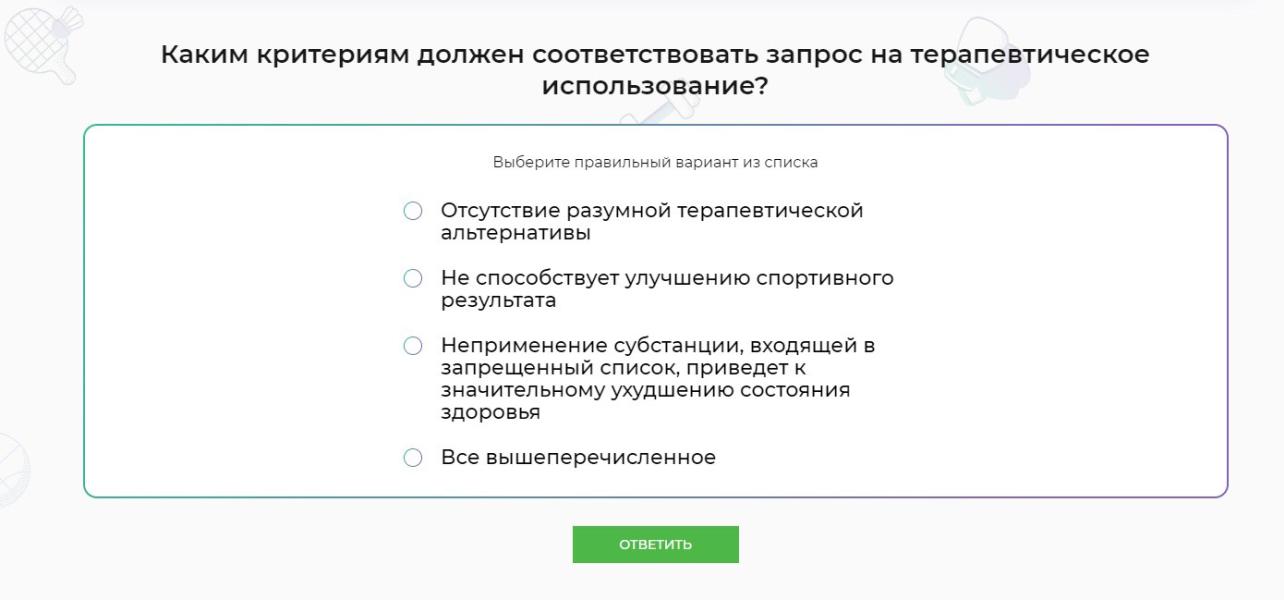Screen dimensions: 1284x600
Task: Click answer text 'Отсутствие разумной терапевтической альтернативы'
Action: point(652,222)
